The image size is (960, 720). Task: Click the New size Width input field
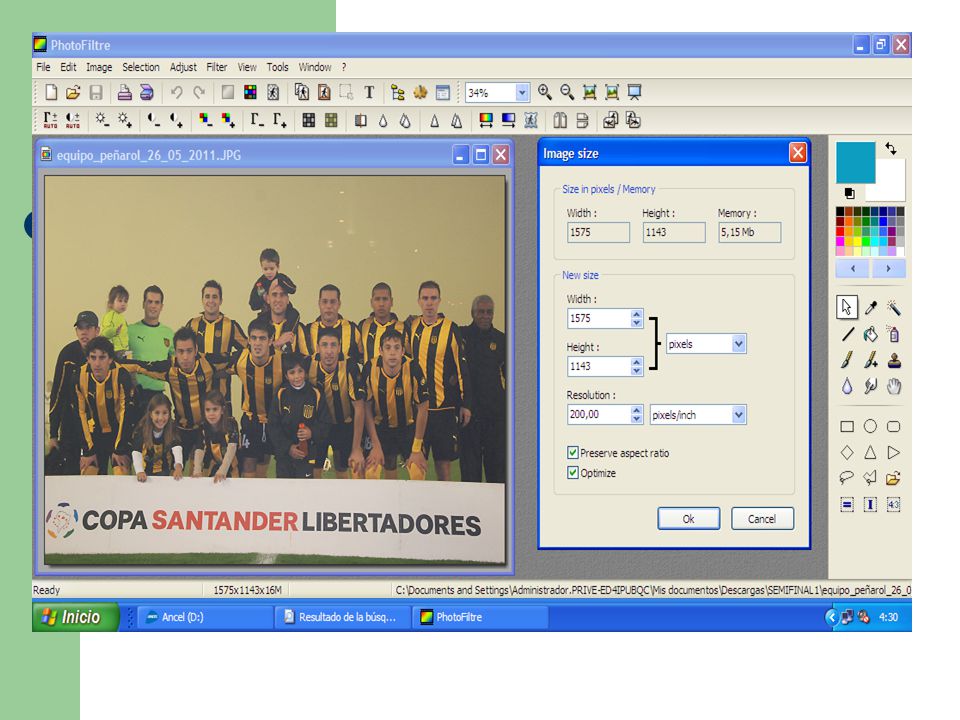tap(599, 318)
